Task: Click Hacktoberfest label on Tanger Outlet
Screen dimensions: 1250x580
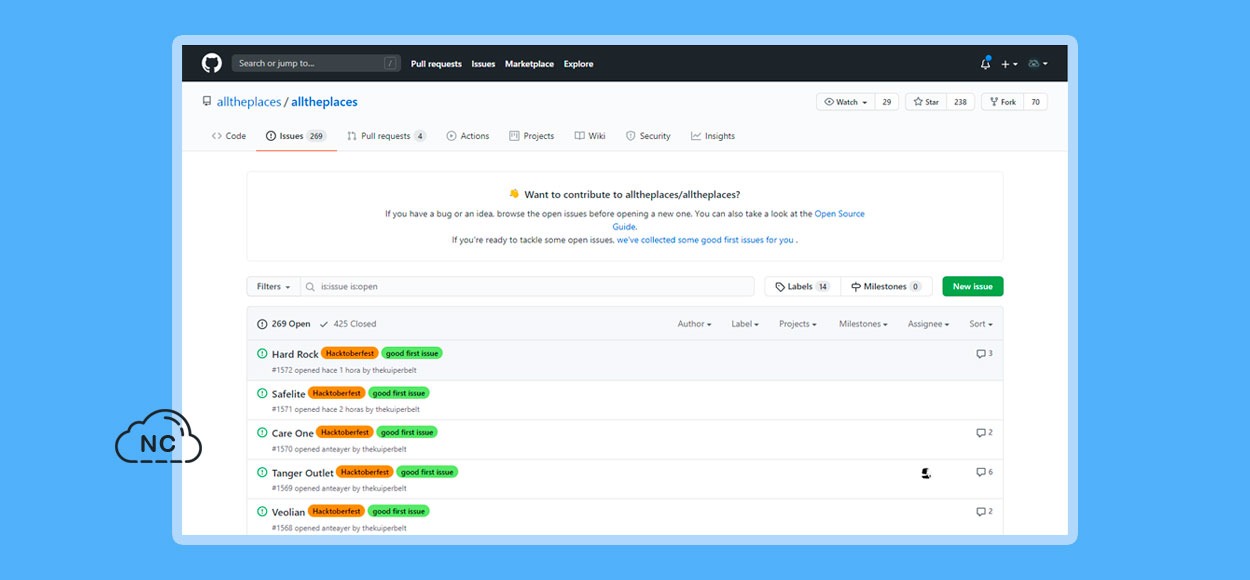Action: (365, 472)
